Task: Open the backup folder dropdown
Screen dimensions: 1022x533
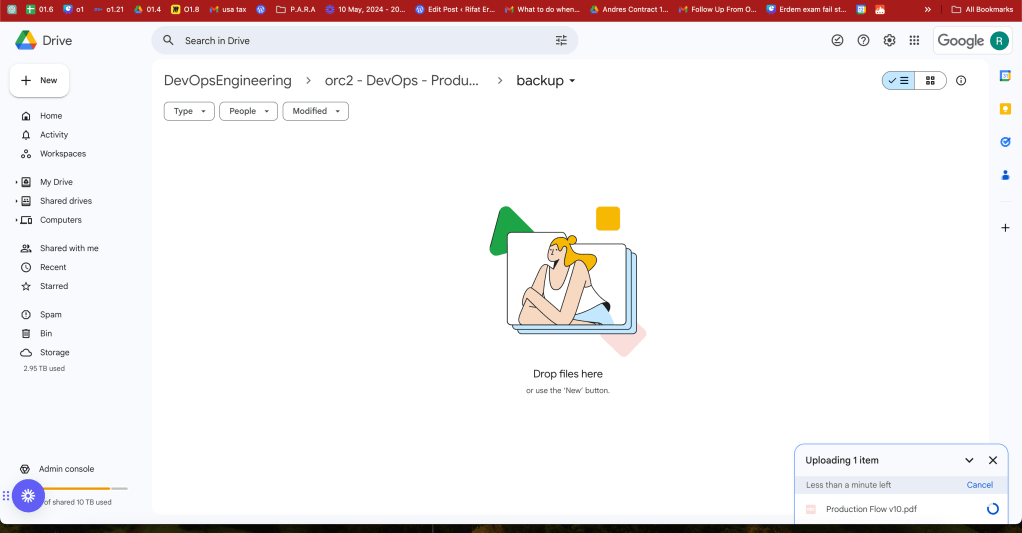Action: (546, 81)
